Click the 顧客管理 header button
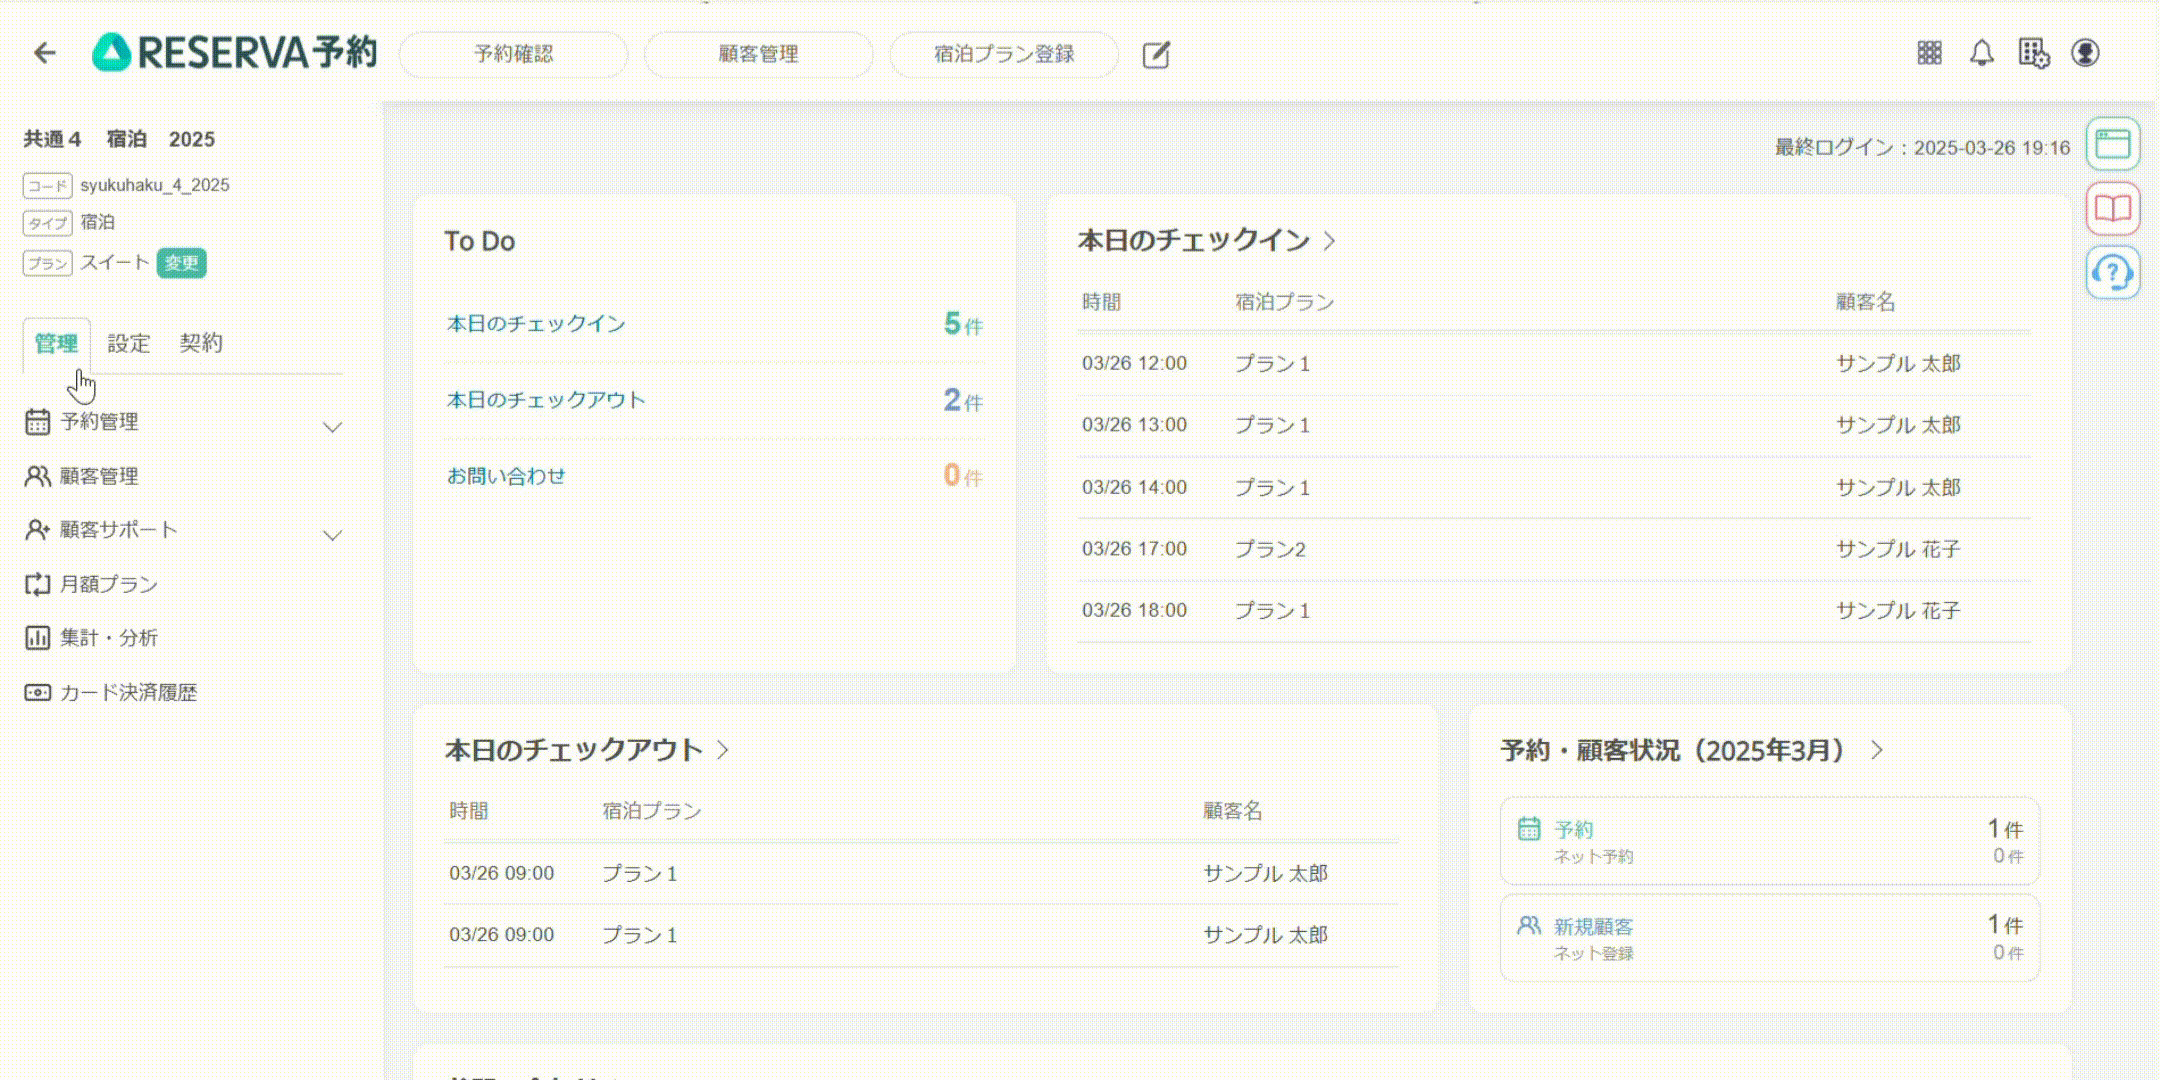The image size is (2160, 1080). point(759,54)
